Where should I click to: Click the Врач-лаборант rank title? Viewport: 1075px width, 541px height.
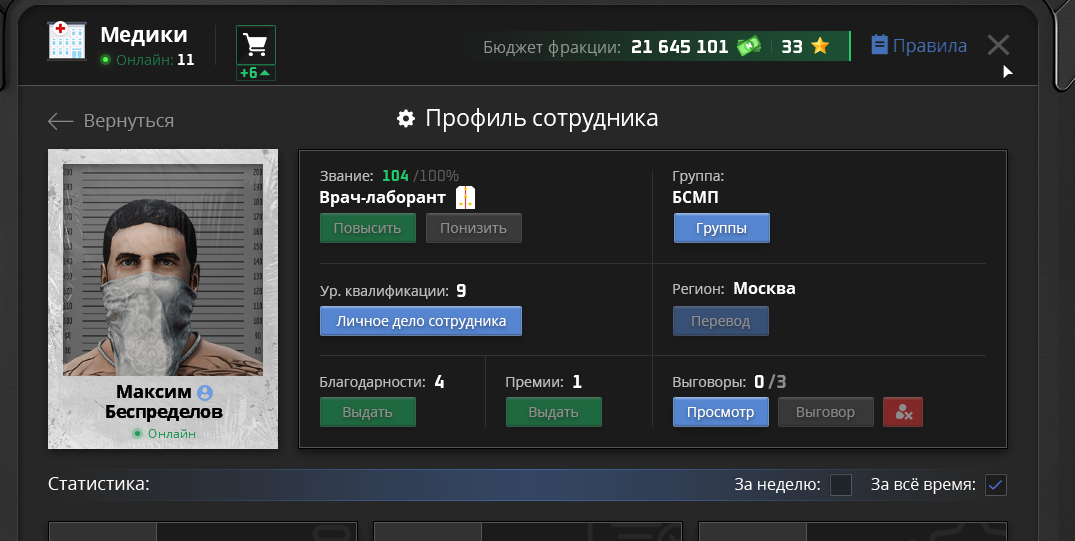[383, 198]
